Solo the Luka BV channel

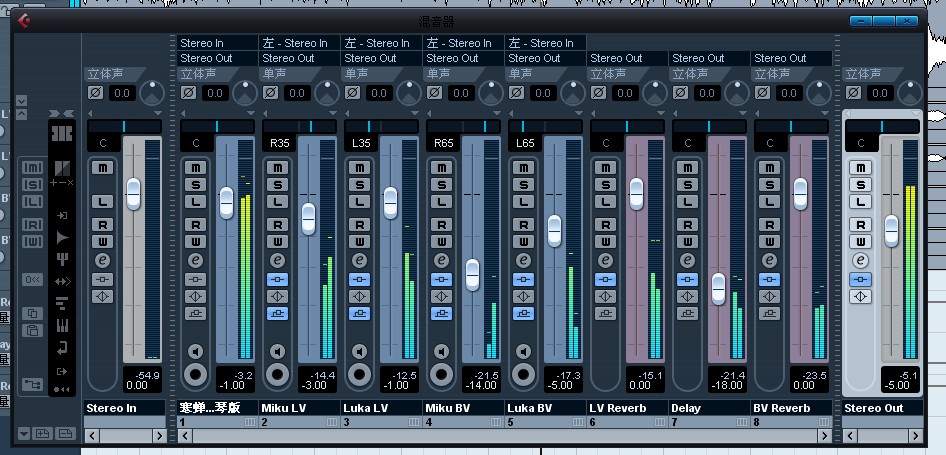click(524, 185)
